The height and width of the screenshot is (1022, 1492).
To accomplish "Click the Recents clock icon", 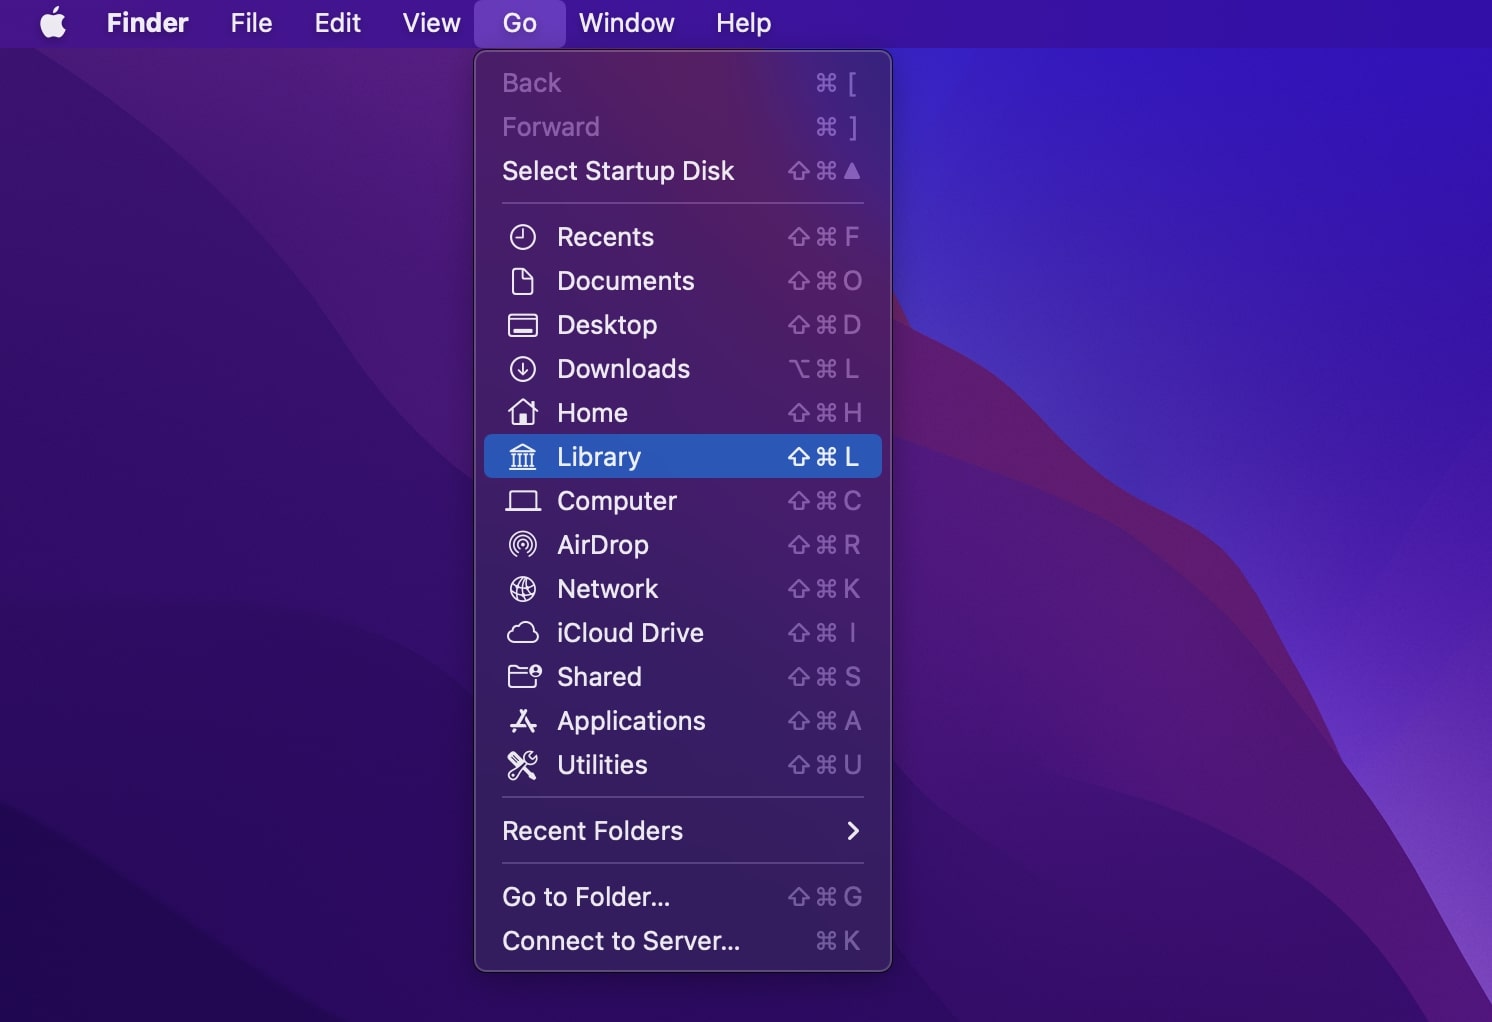I will pyautogui.click(x=523, y=237).
